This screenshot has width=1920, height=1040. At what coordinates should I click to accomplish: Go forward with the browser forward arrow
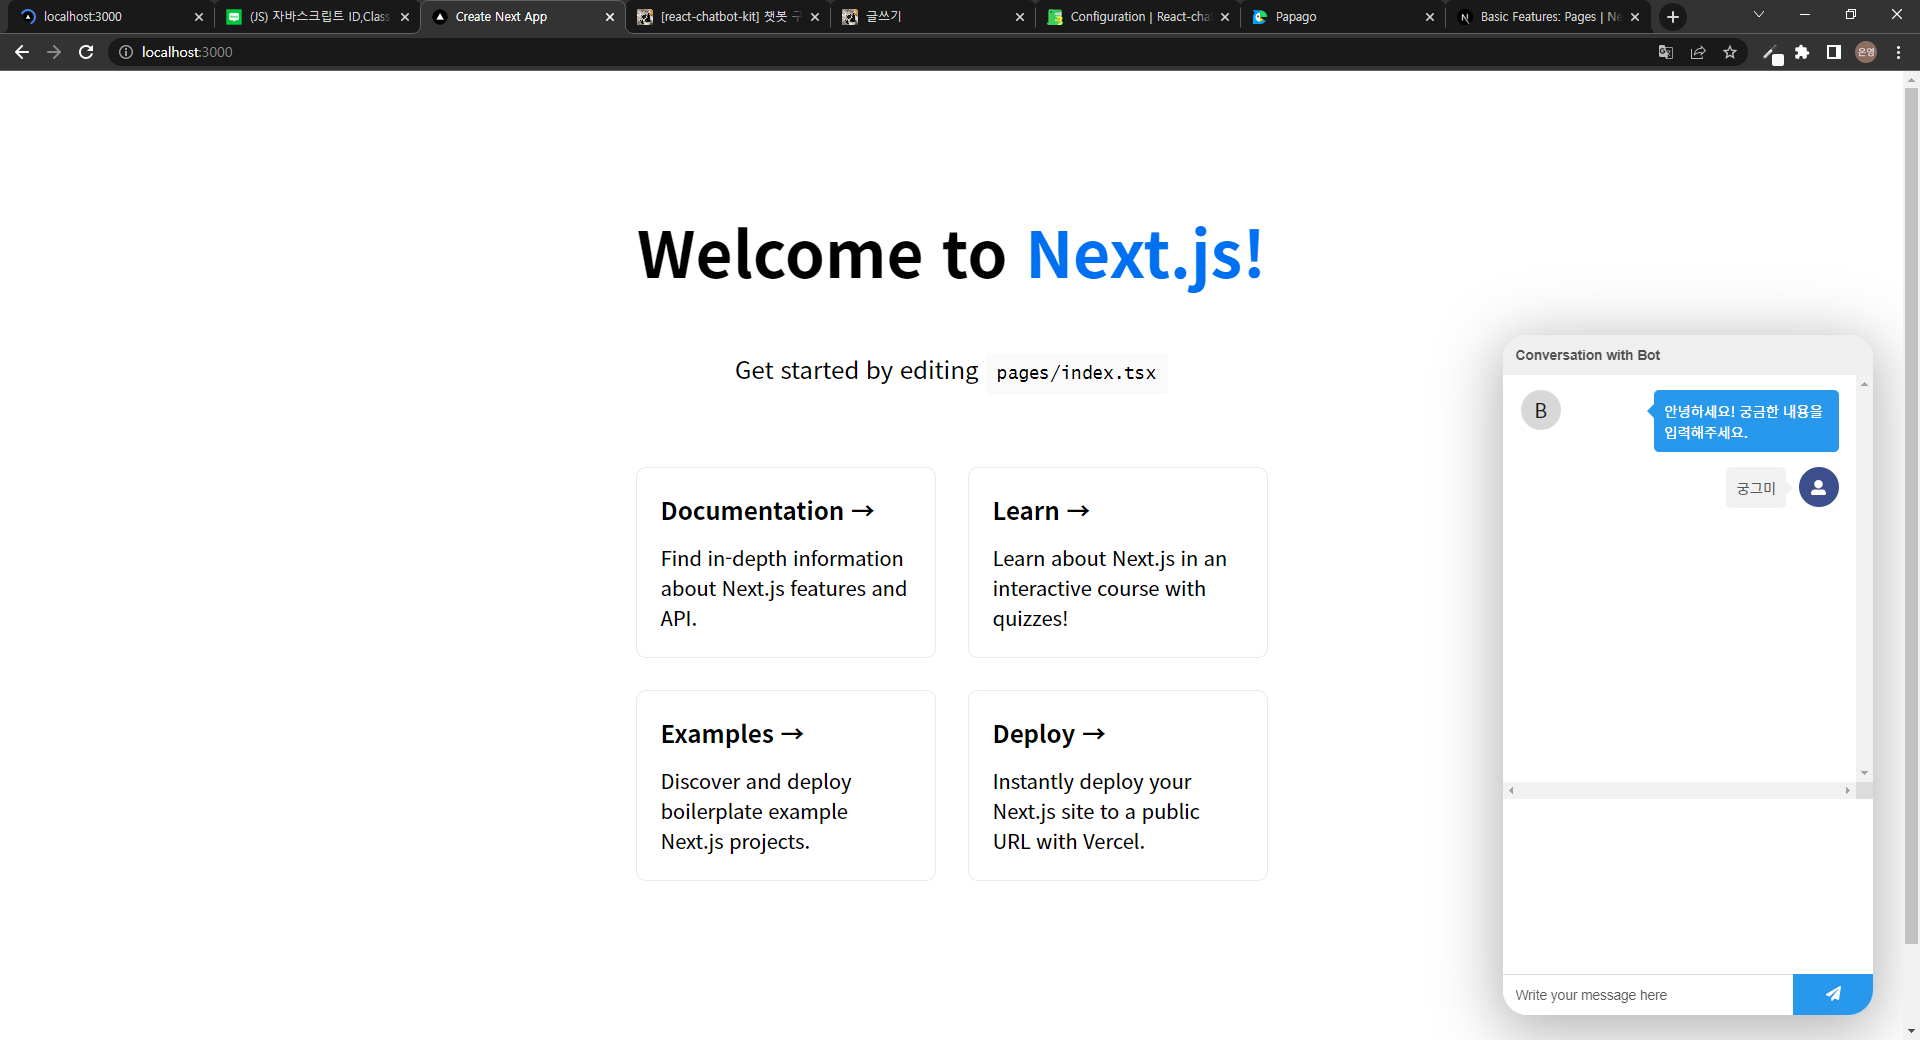pyautogui.click(x=54, y=52)
